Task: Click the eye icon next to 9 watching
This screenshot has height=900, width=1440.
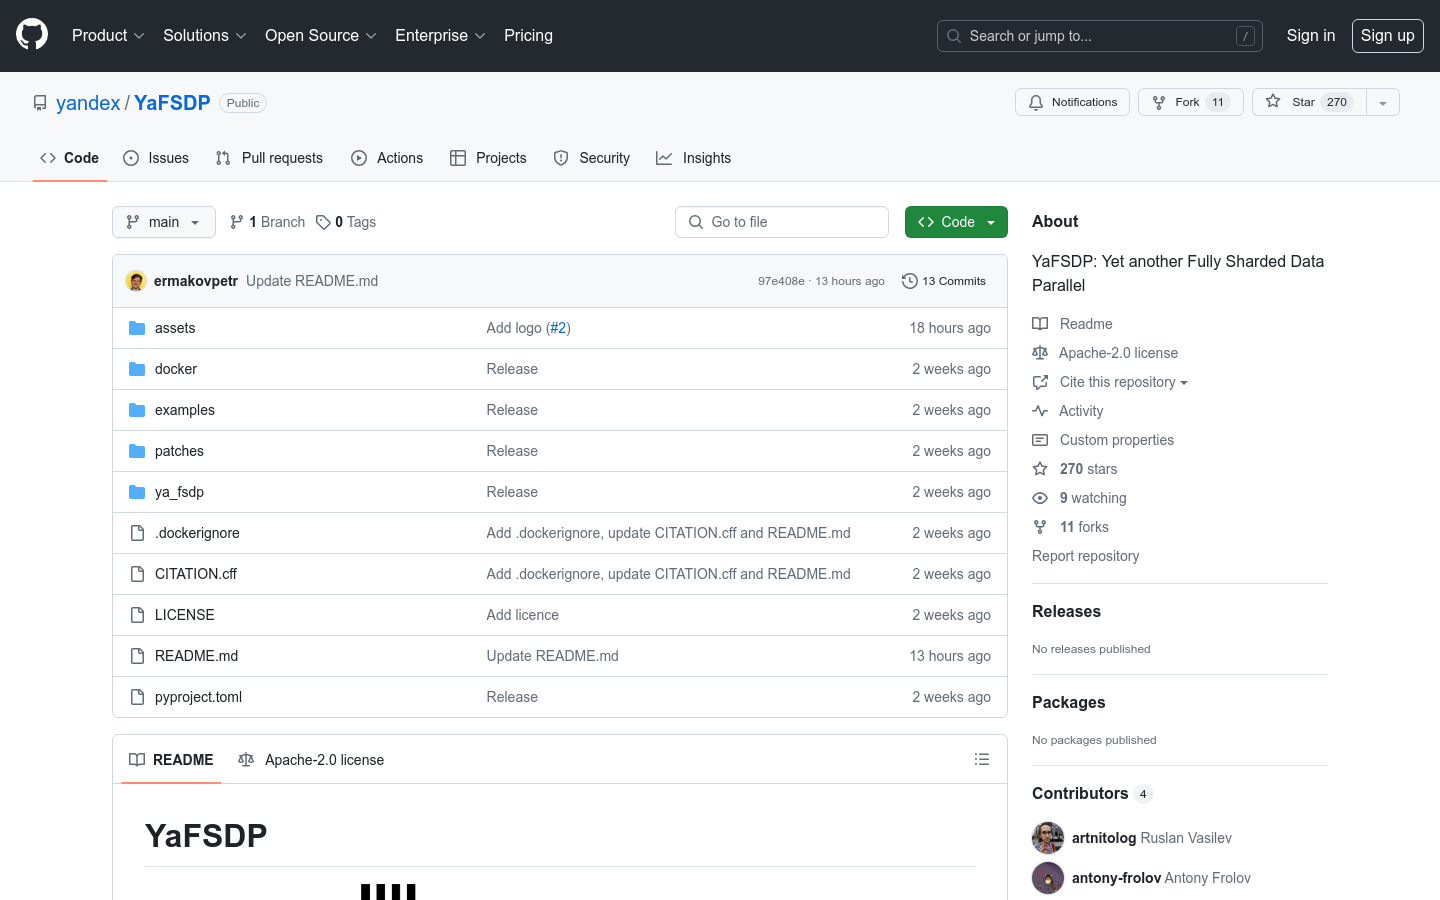Action: [x=1040, y=498]
